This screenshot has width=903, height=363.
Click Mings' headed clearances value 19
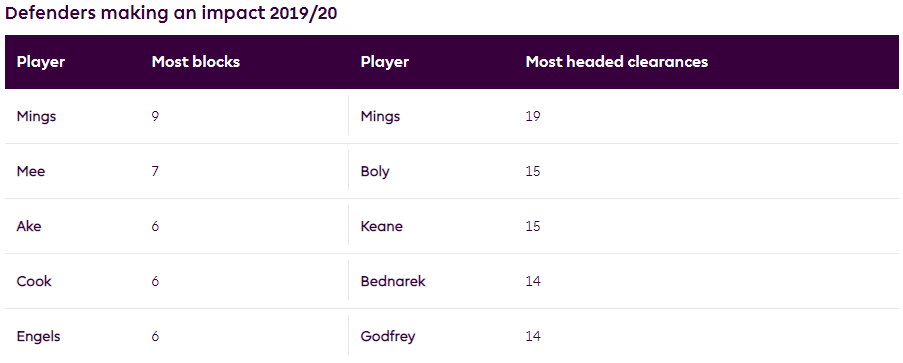coord(533,117)
